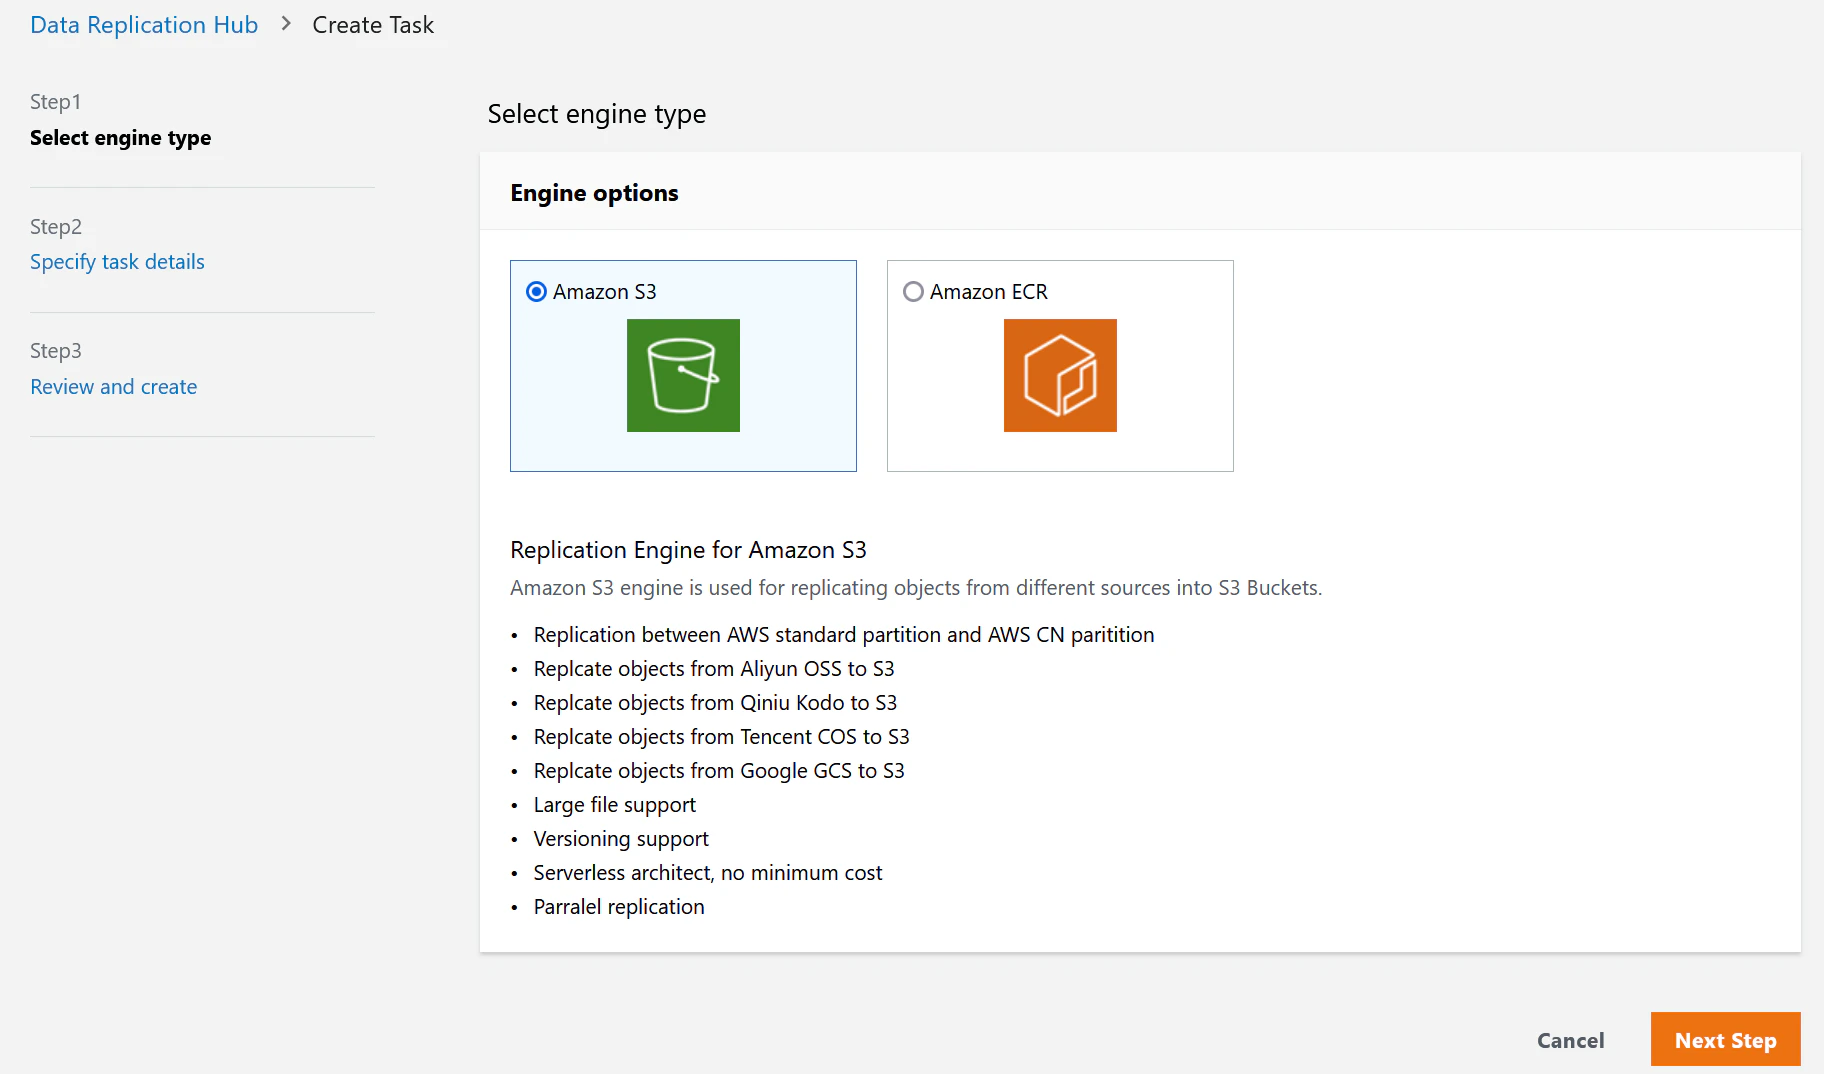Click the Qiniu Kodo to S3 bullet
The height and width of the screenshot is (1074, 1824).
tap(715, 703)
